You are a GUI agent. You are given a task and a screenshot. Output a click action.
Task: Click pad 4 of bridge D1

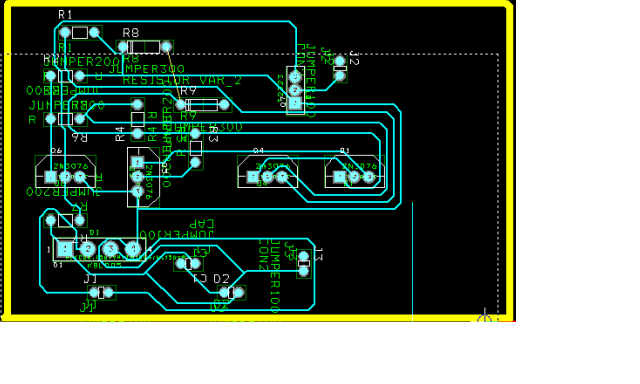(133, 249)
